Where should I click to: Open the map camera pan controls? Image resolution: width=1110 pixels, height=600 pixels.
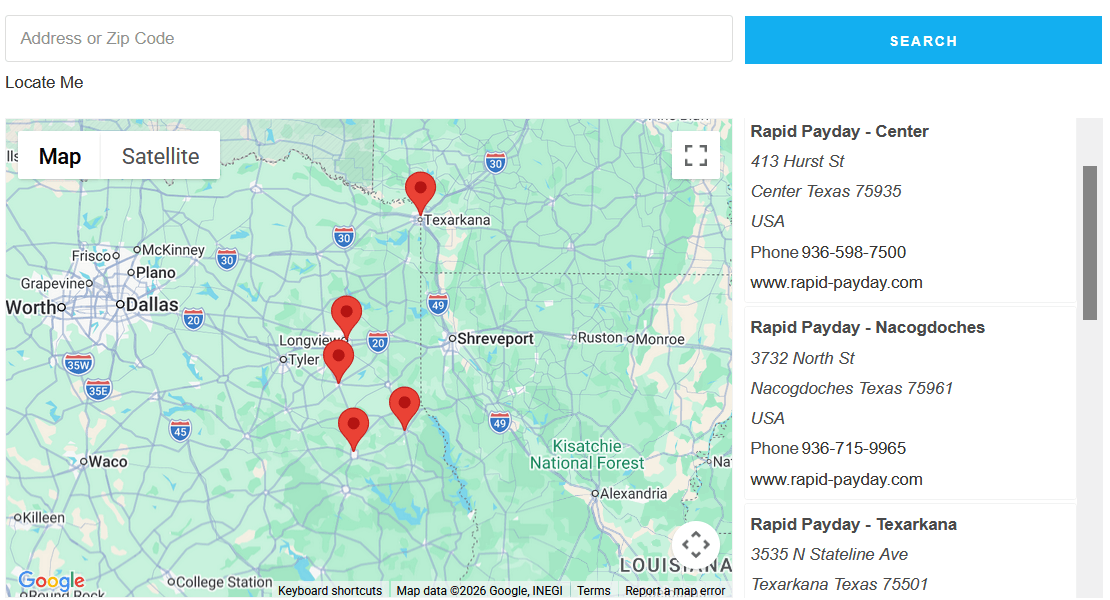click(695, 545)
